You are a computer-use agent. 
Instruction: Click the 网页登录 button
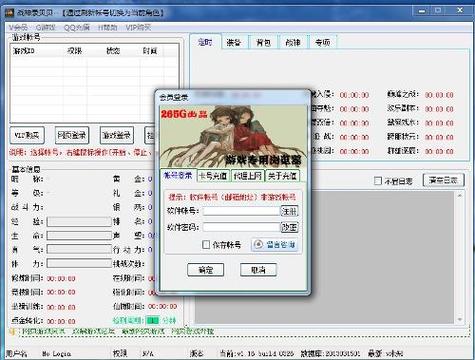pos(72,135)
